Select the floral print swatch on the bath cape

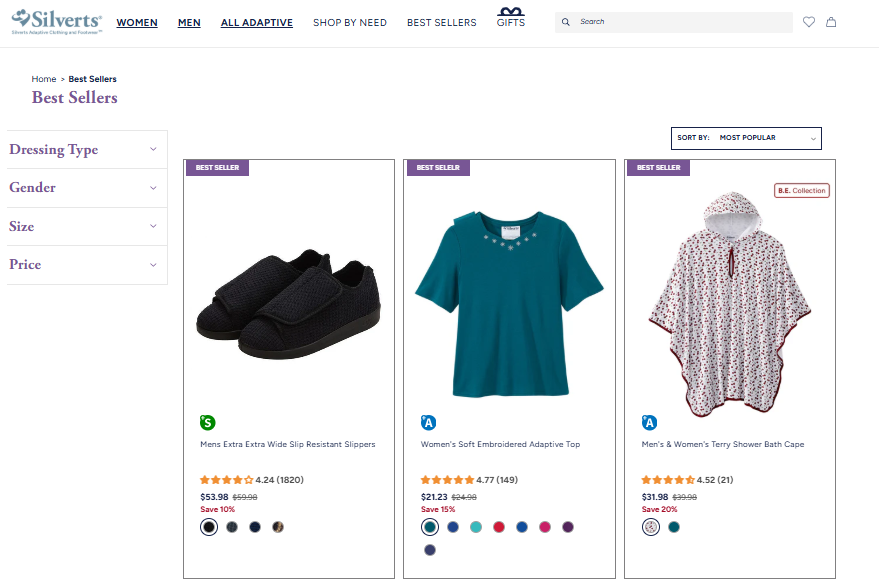[650, 526]
